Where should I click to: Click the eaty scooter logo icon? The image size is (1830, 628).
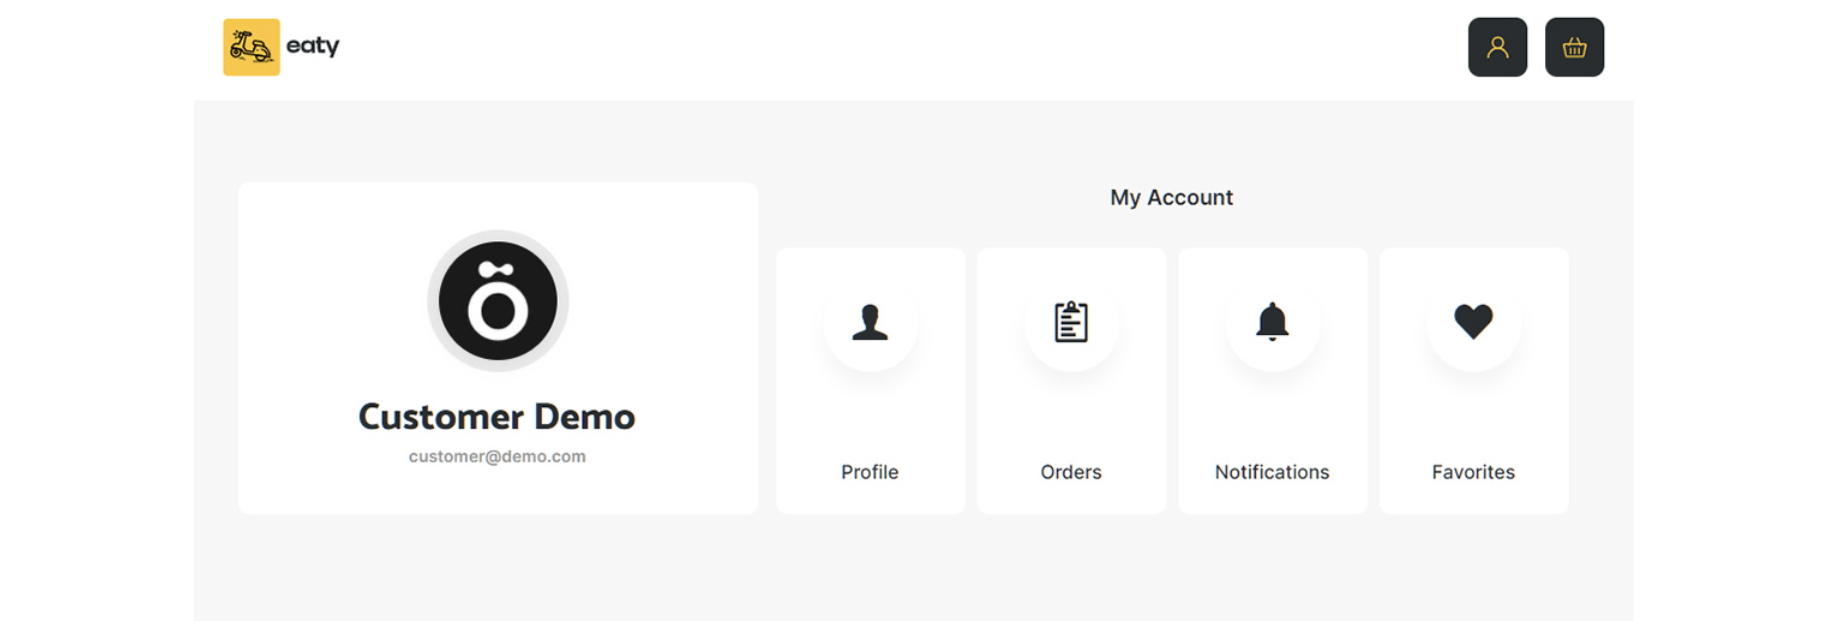point(251,47)
